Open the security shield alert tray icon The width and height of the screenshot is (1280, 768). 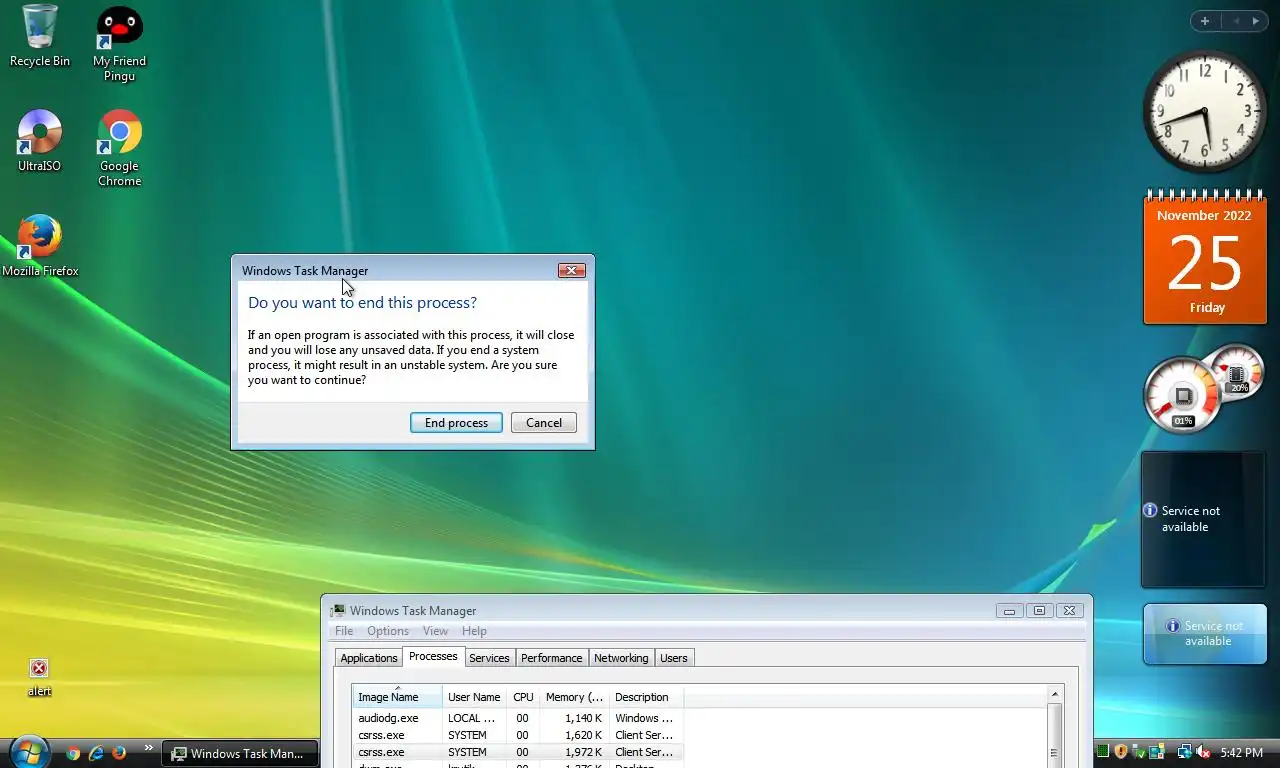point(1121,752)
